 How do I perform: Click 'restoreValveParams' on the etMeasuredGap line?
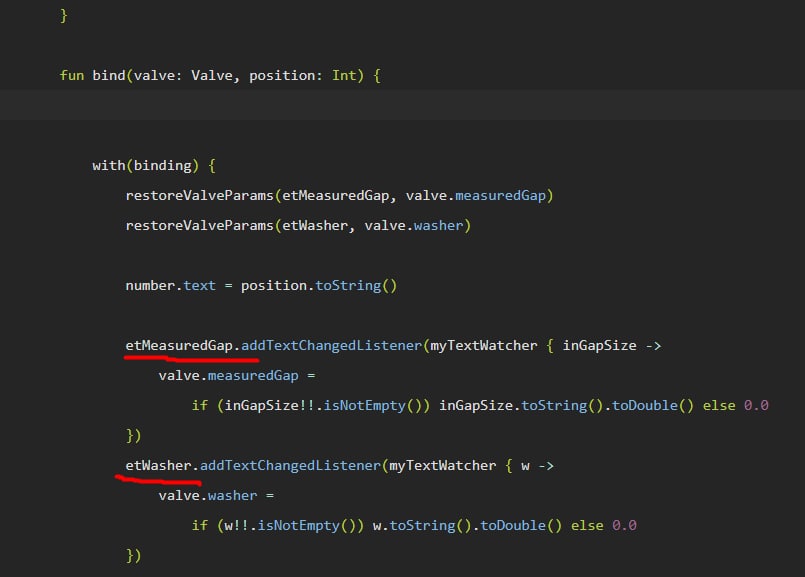(x=199, y=196)
